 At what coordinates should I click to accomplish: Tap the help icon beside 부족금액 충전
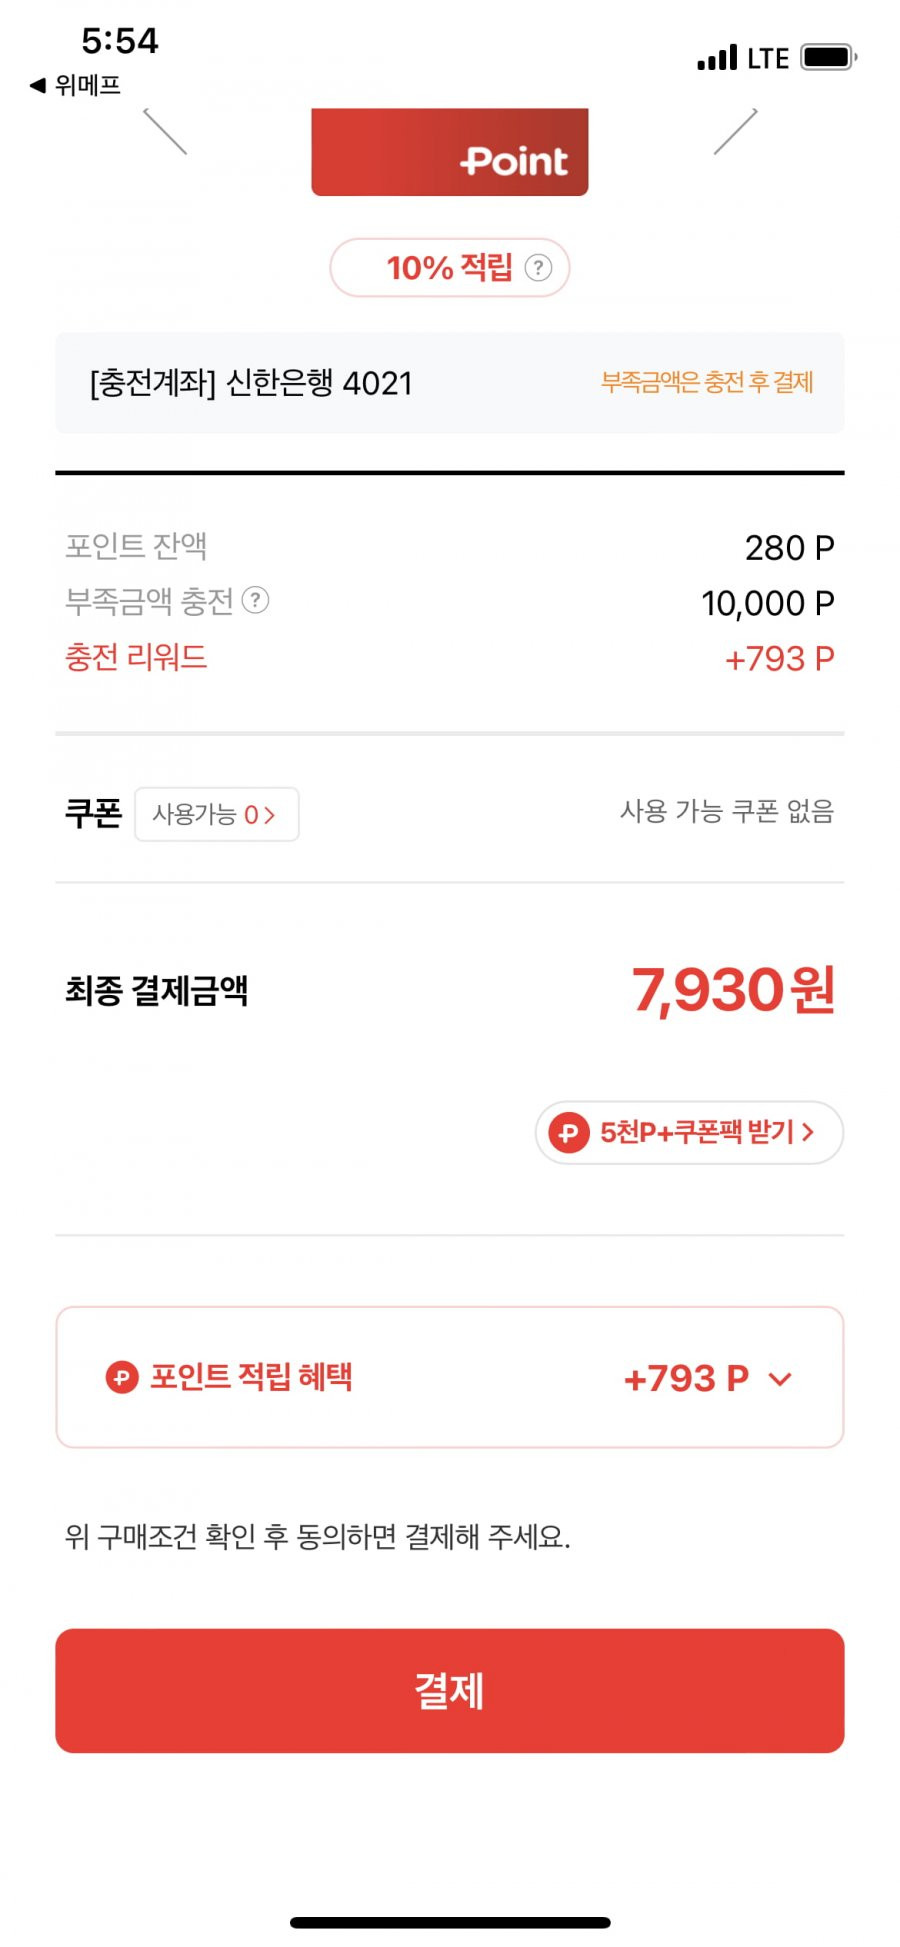[256, 600]
